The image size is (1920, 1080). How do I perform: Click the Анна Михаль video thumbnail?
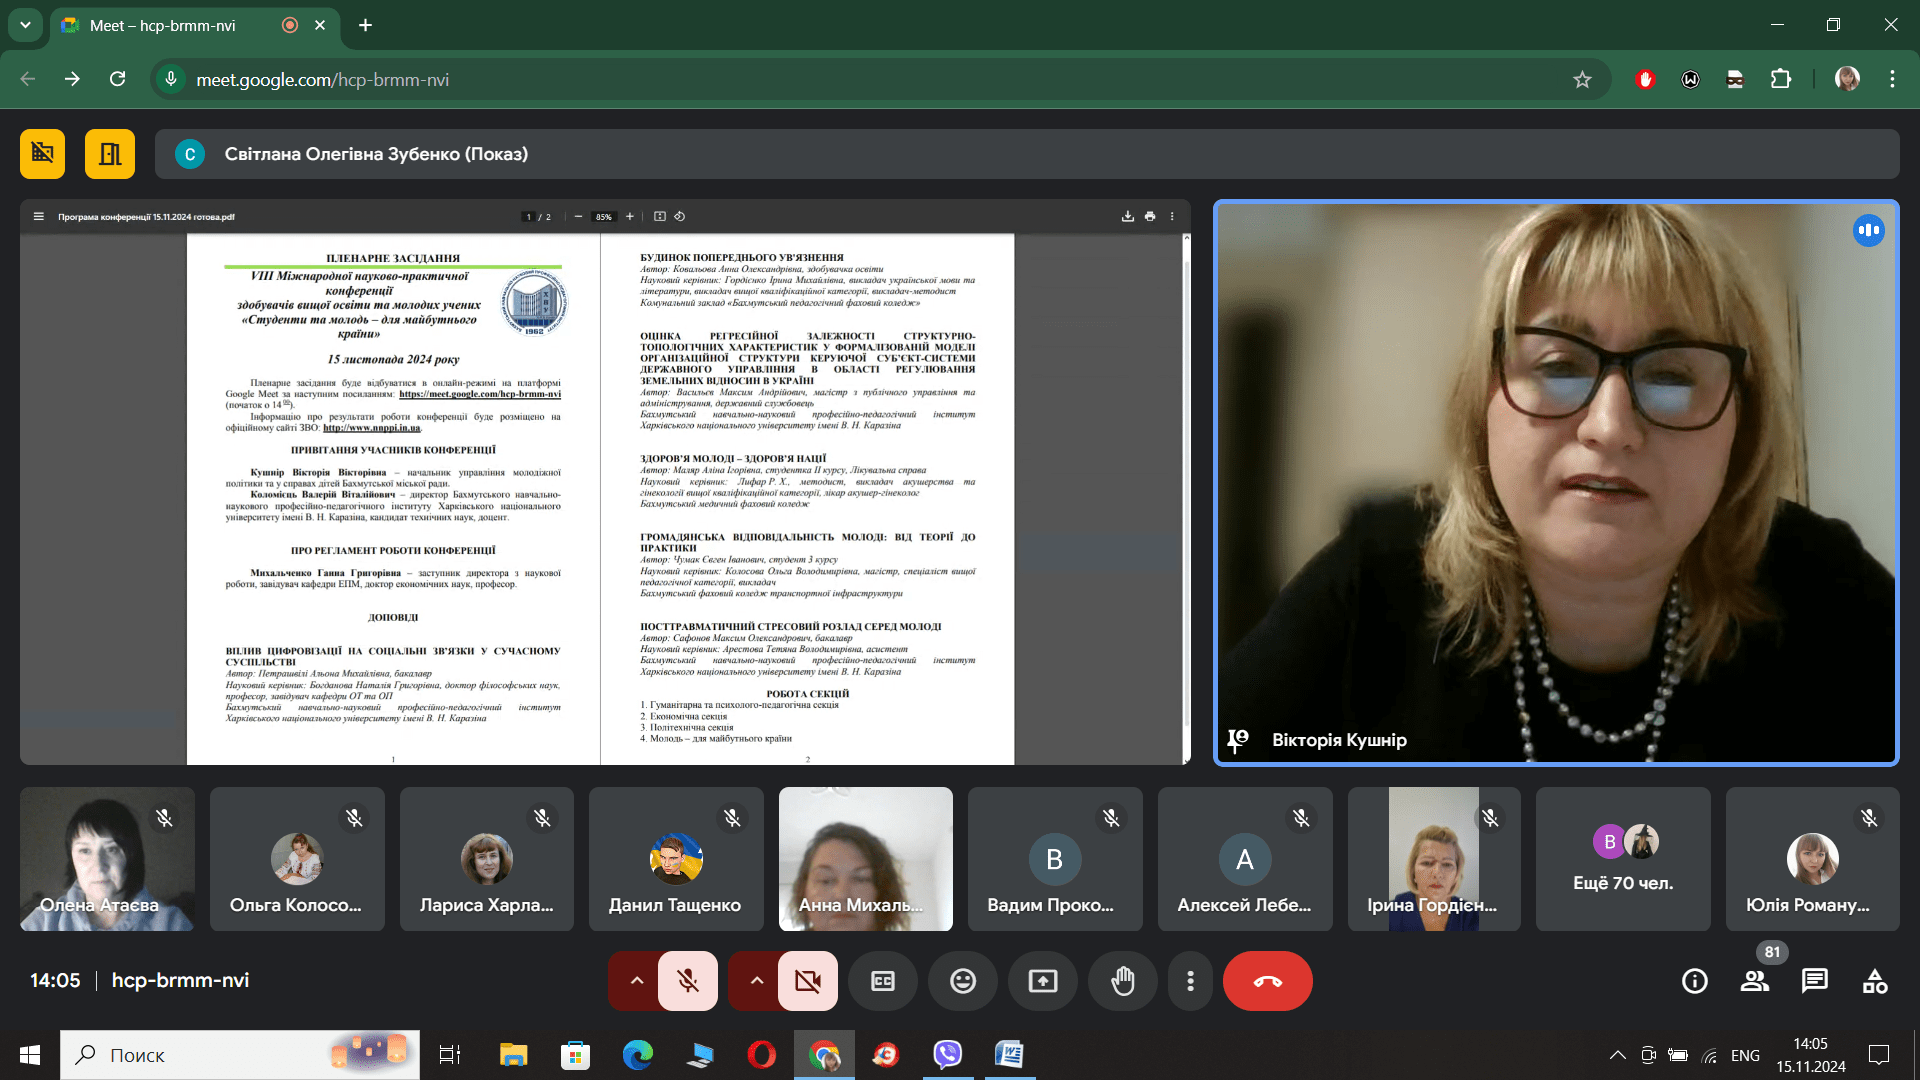(x=865, y=859)
